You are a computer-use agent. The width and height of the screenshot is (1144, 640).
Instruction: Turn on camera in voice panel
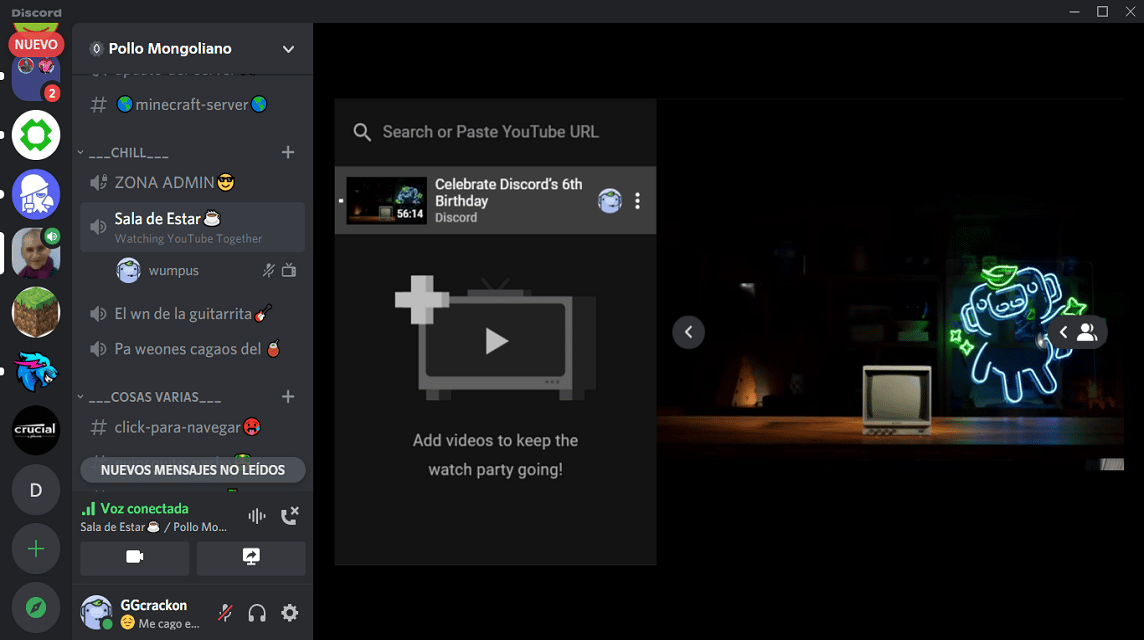[135, 557]
